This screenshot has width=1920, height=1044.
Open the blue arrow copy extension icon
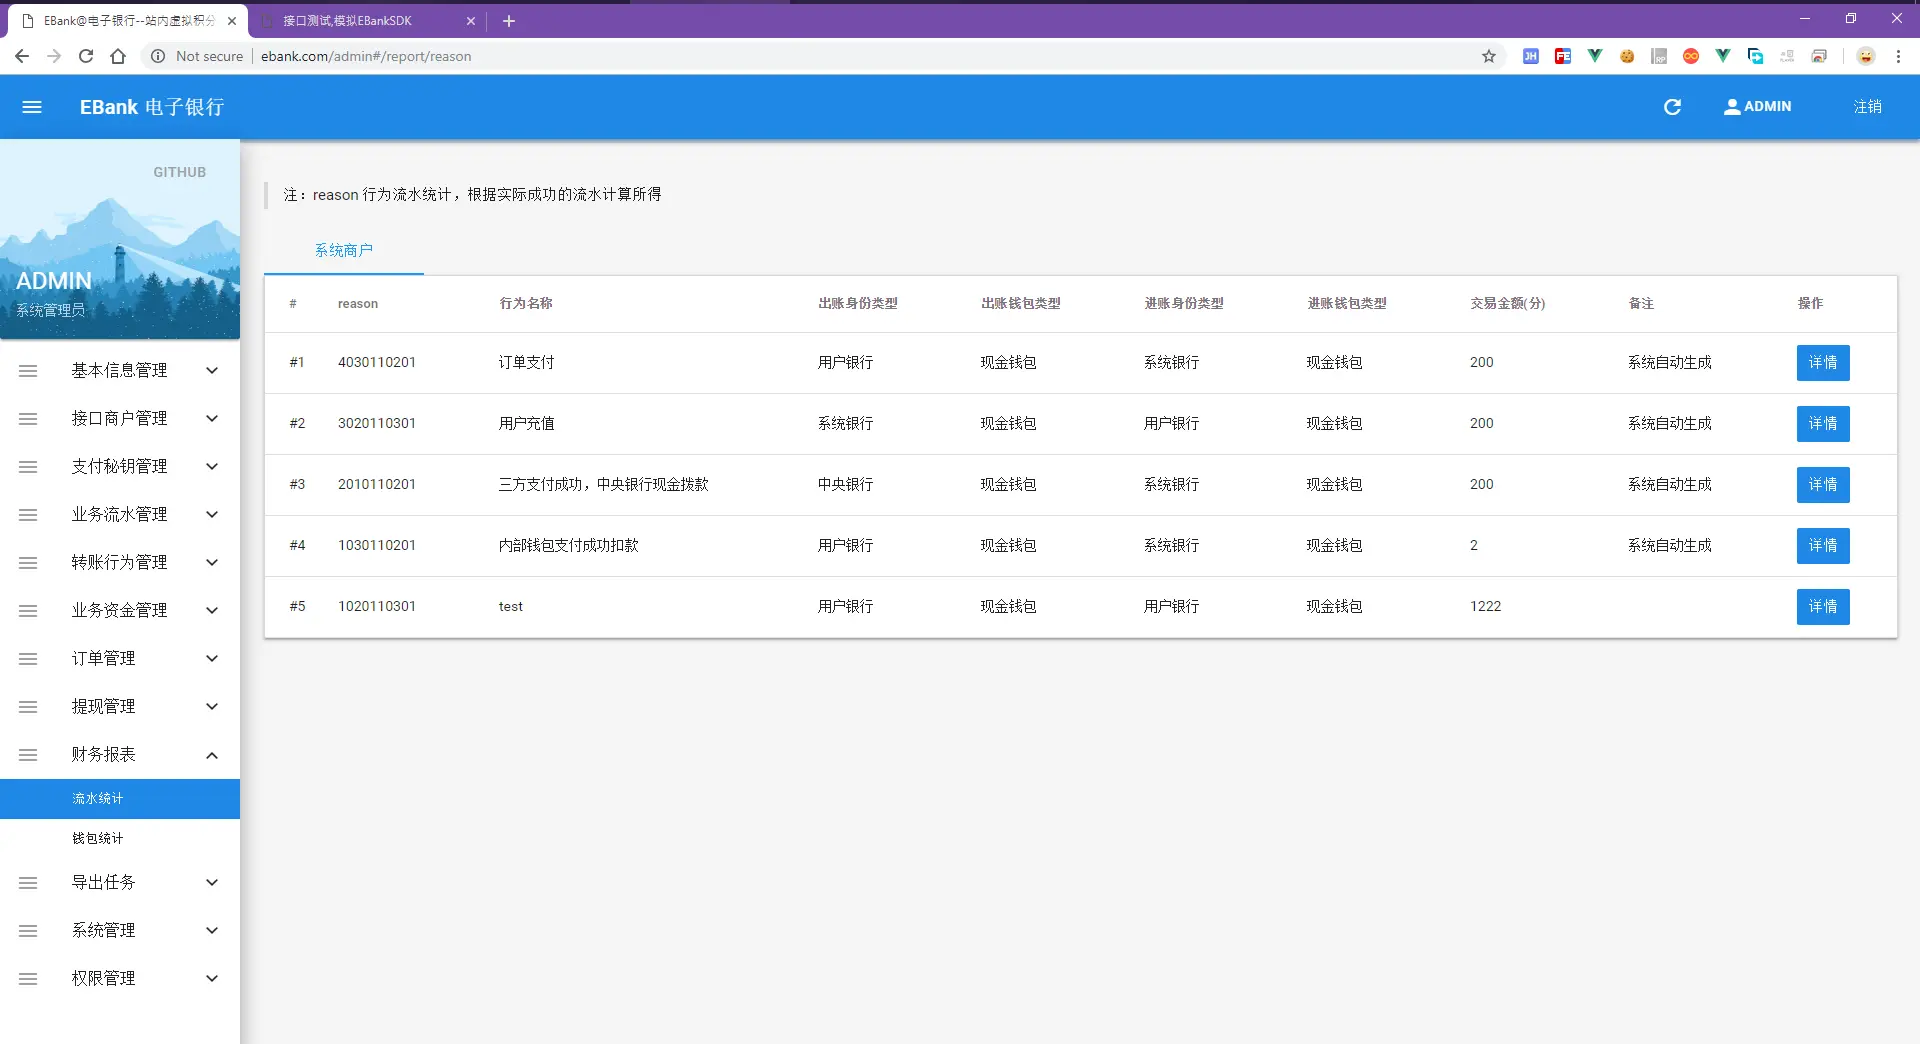(1755, 56)
